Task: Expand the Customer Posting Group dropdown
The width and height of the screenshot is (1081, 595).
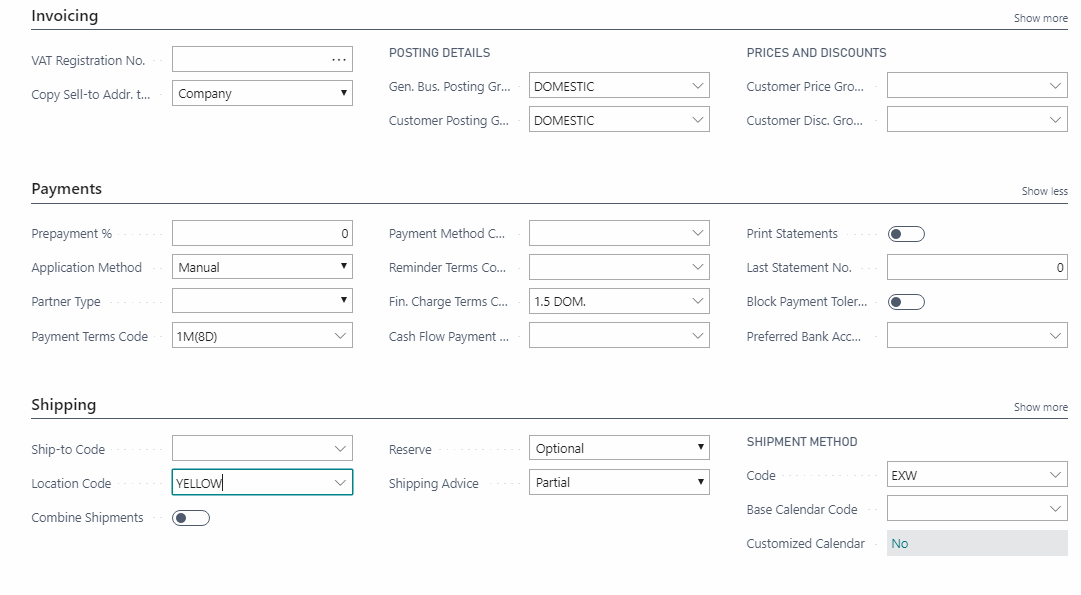Action: point(698,119)
